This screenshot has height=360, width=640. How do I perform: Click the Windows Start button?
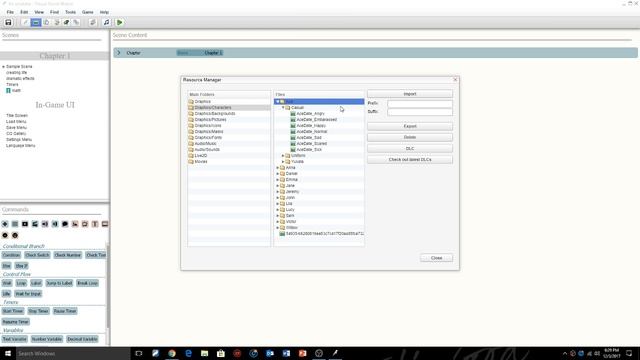click(8, 353)
